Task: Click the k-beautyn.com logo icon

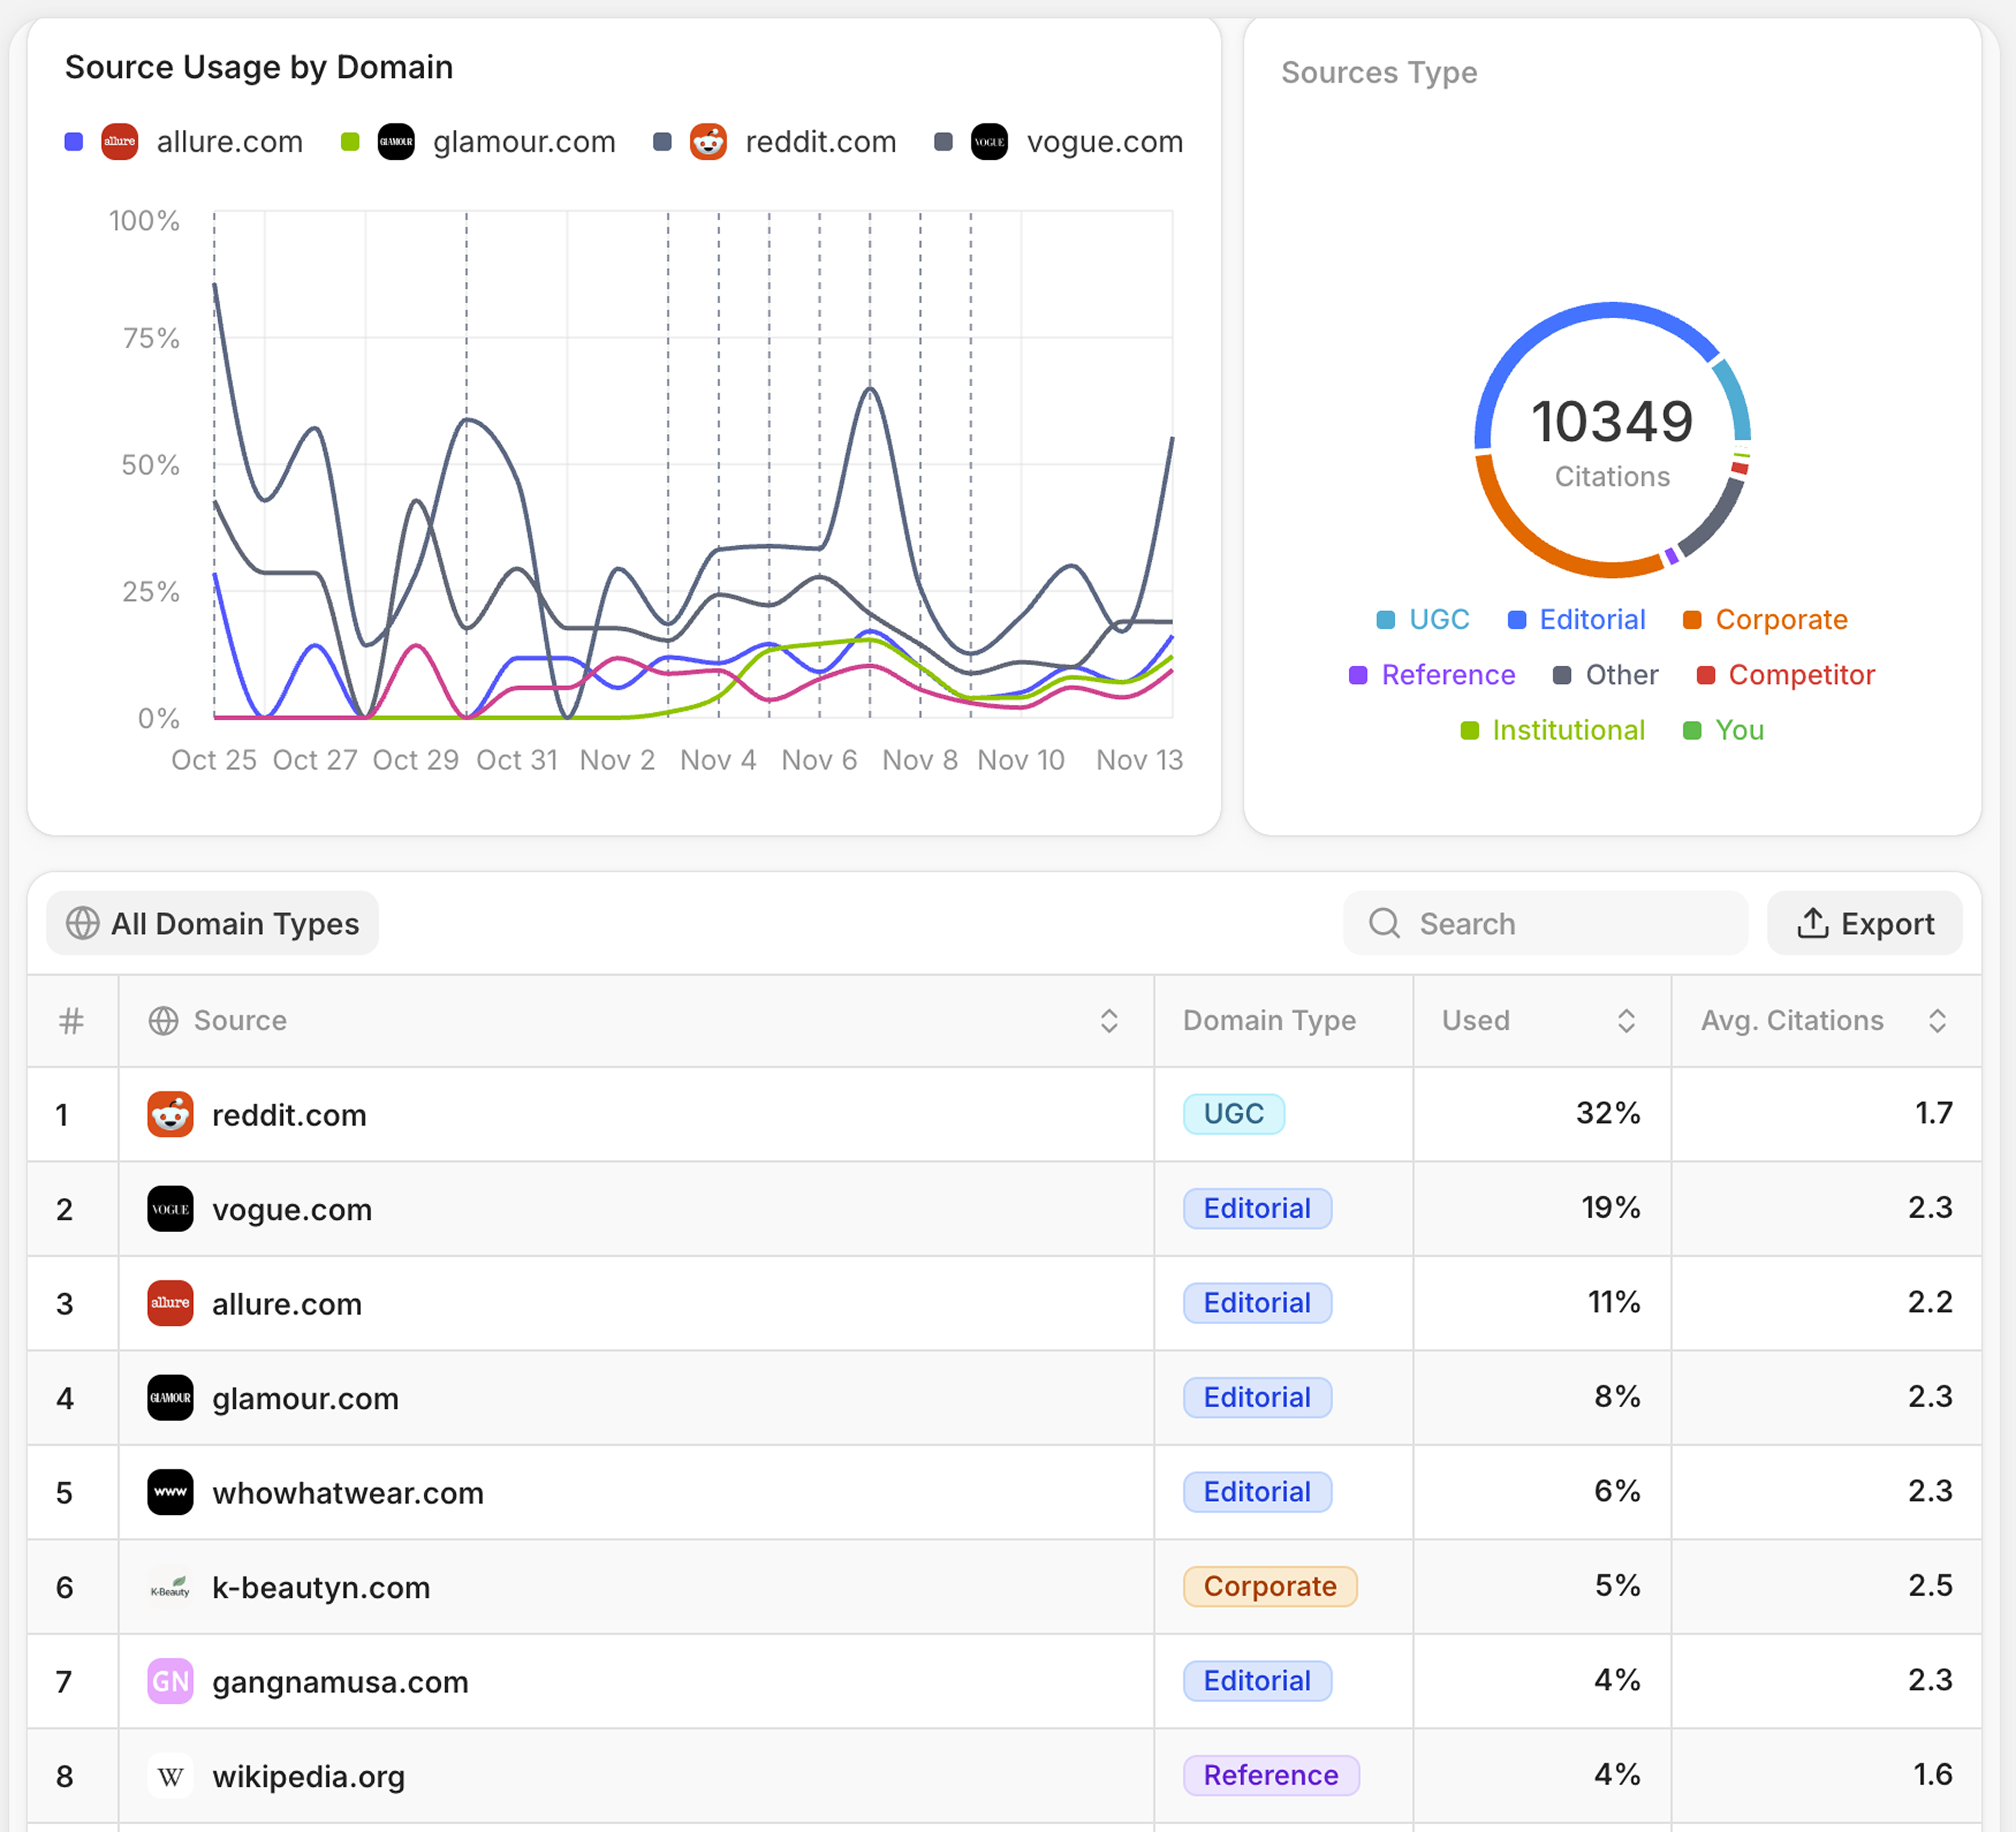Action: pyautogui.click(x=170, y=1587)
